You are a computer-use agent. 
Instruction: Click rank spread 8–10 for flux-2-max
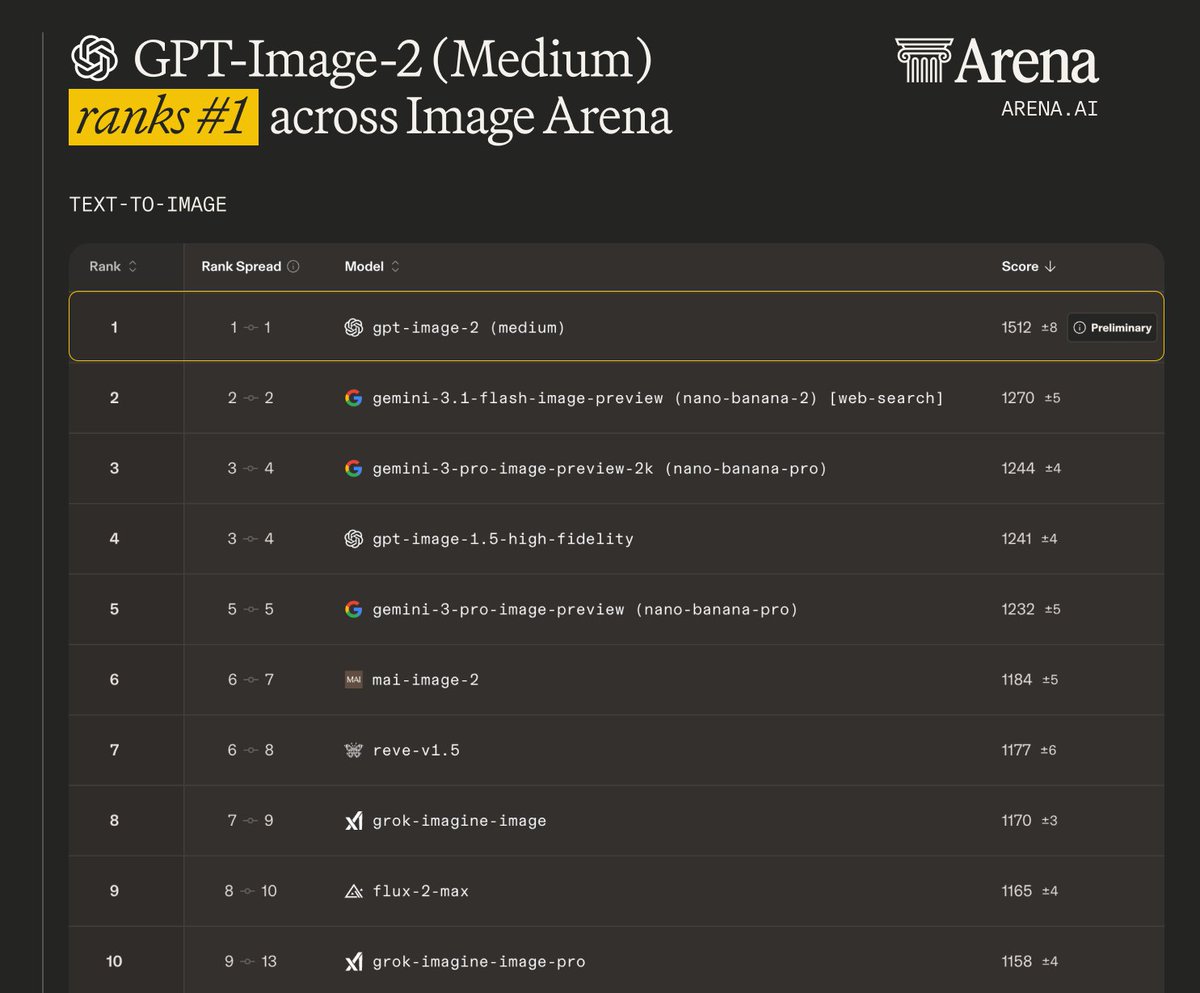(250, 891)
